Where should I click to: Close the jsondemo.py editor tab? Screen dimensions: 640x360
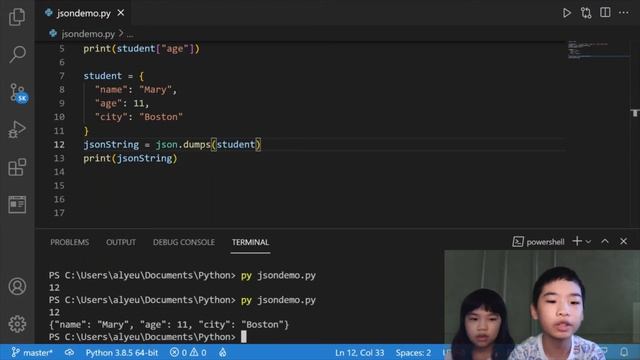(x=121, y=13)
